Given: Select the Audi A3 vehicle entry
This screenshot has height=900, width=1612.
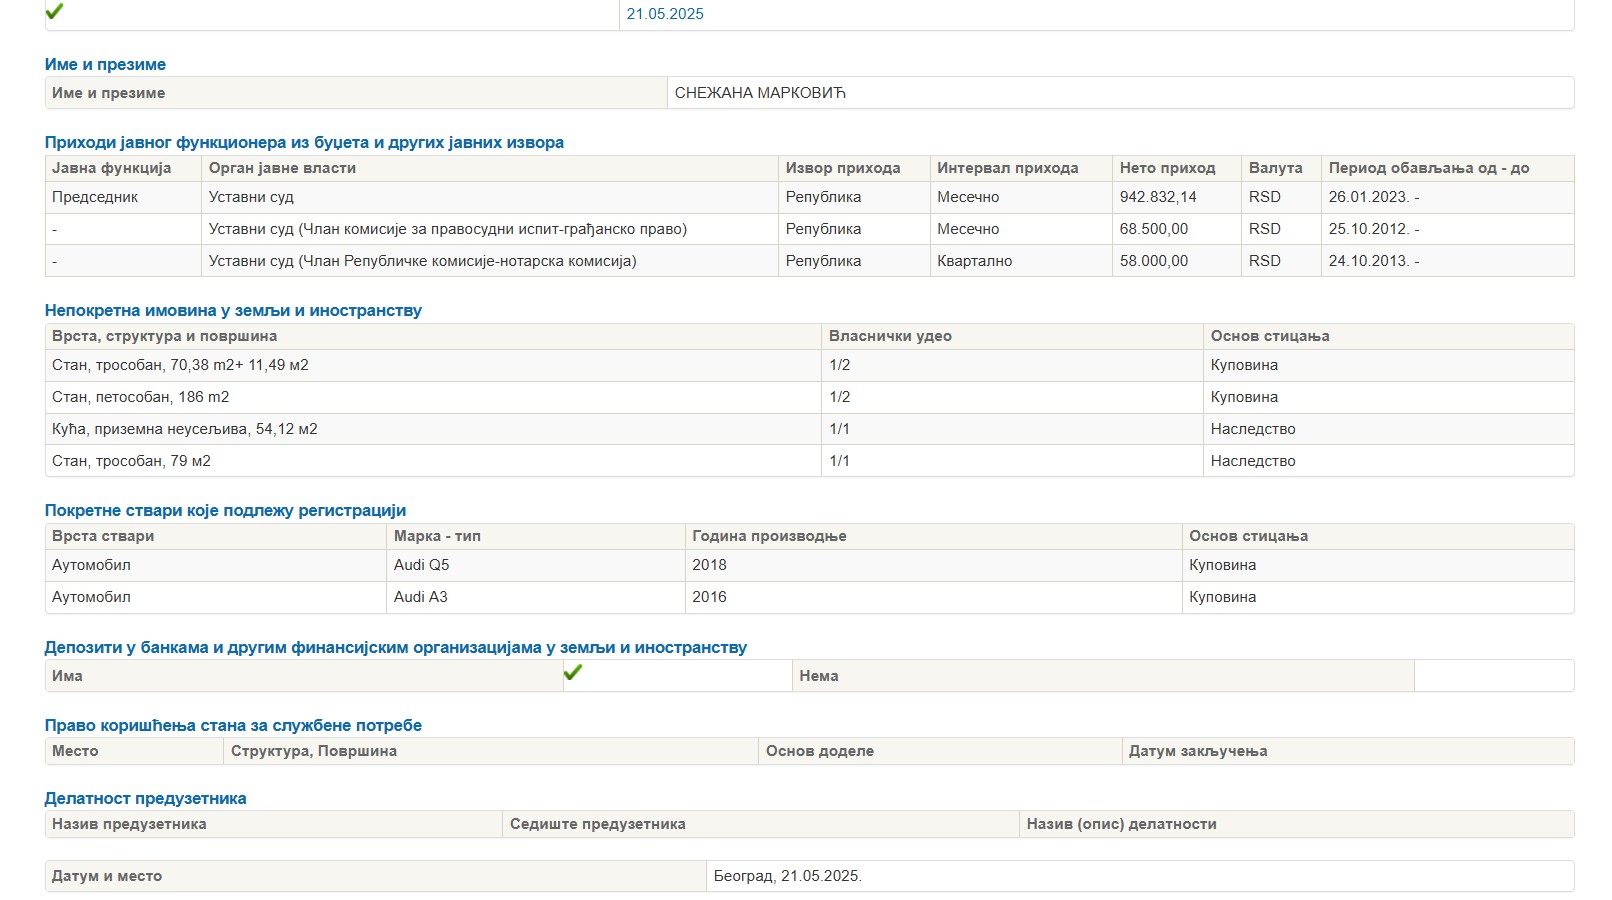Looking at the screenshot, I should point(421,597).
